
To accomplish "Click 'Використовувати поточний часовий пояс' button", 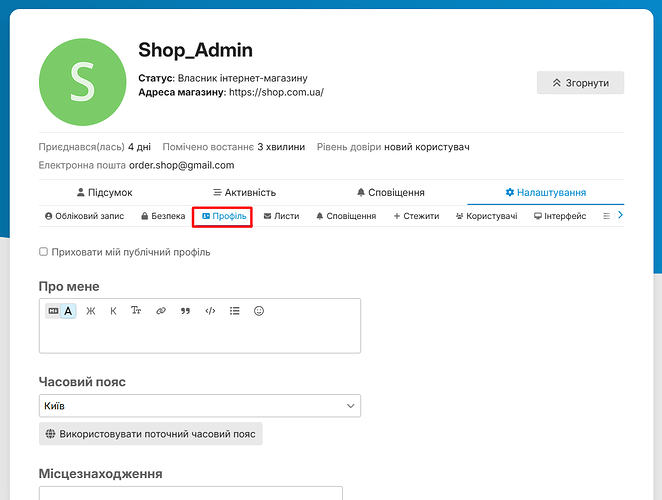I will pyautogui.click(x=151, y=434).
